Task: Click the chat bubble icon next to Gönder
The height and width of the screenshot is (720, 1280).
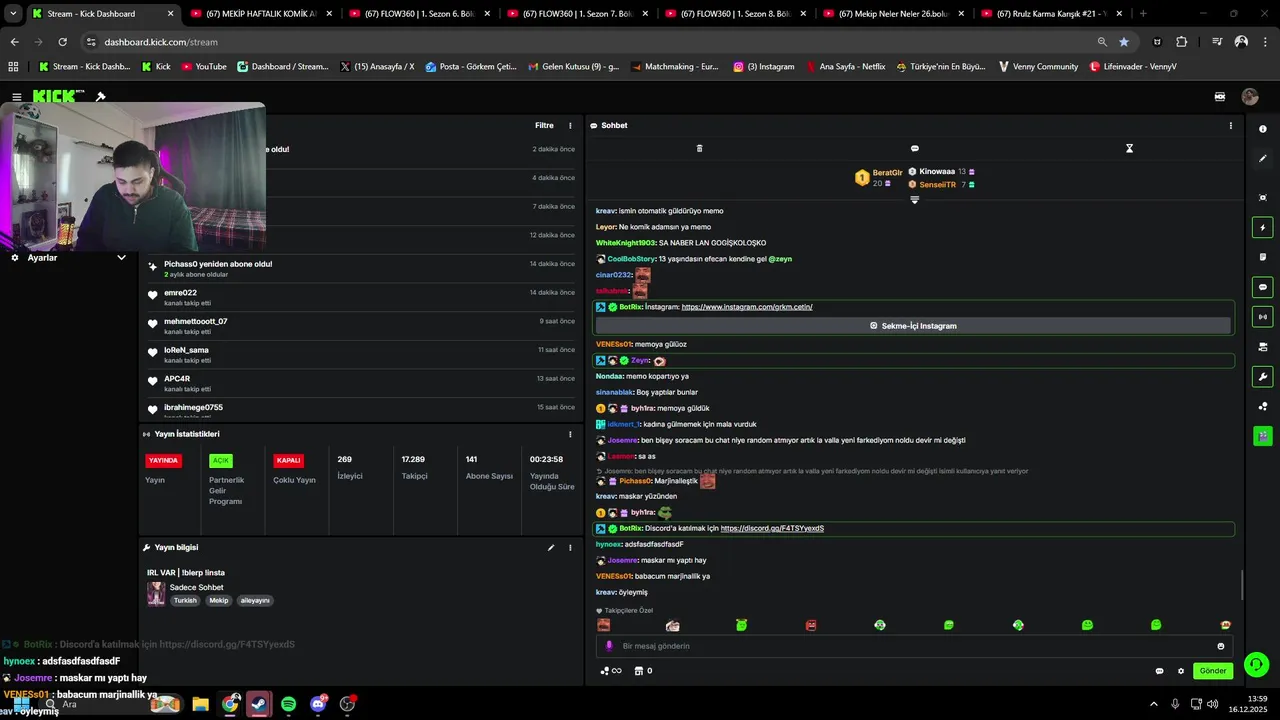Action: (1159, 671)
